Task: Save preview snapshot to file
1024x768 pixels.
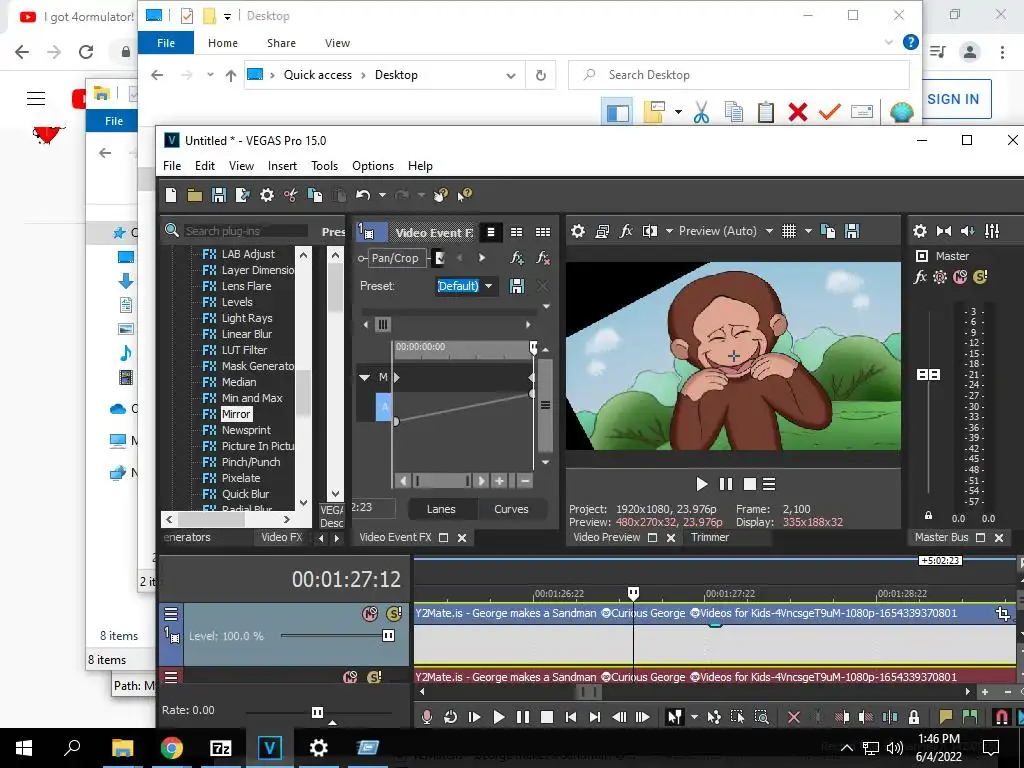Action: [852, 231]
